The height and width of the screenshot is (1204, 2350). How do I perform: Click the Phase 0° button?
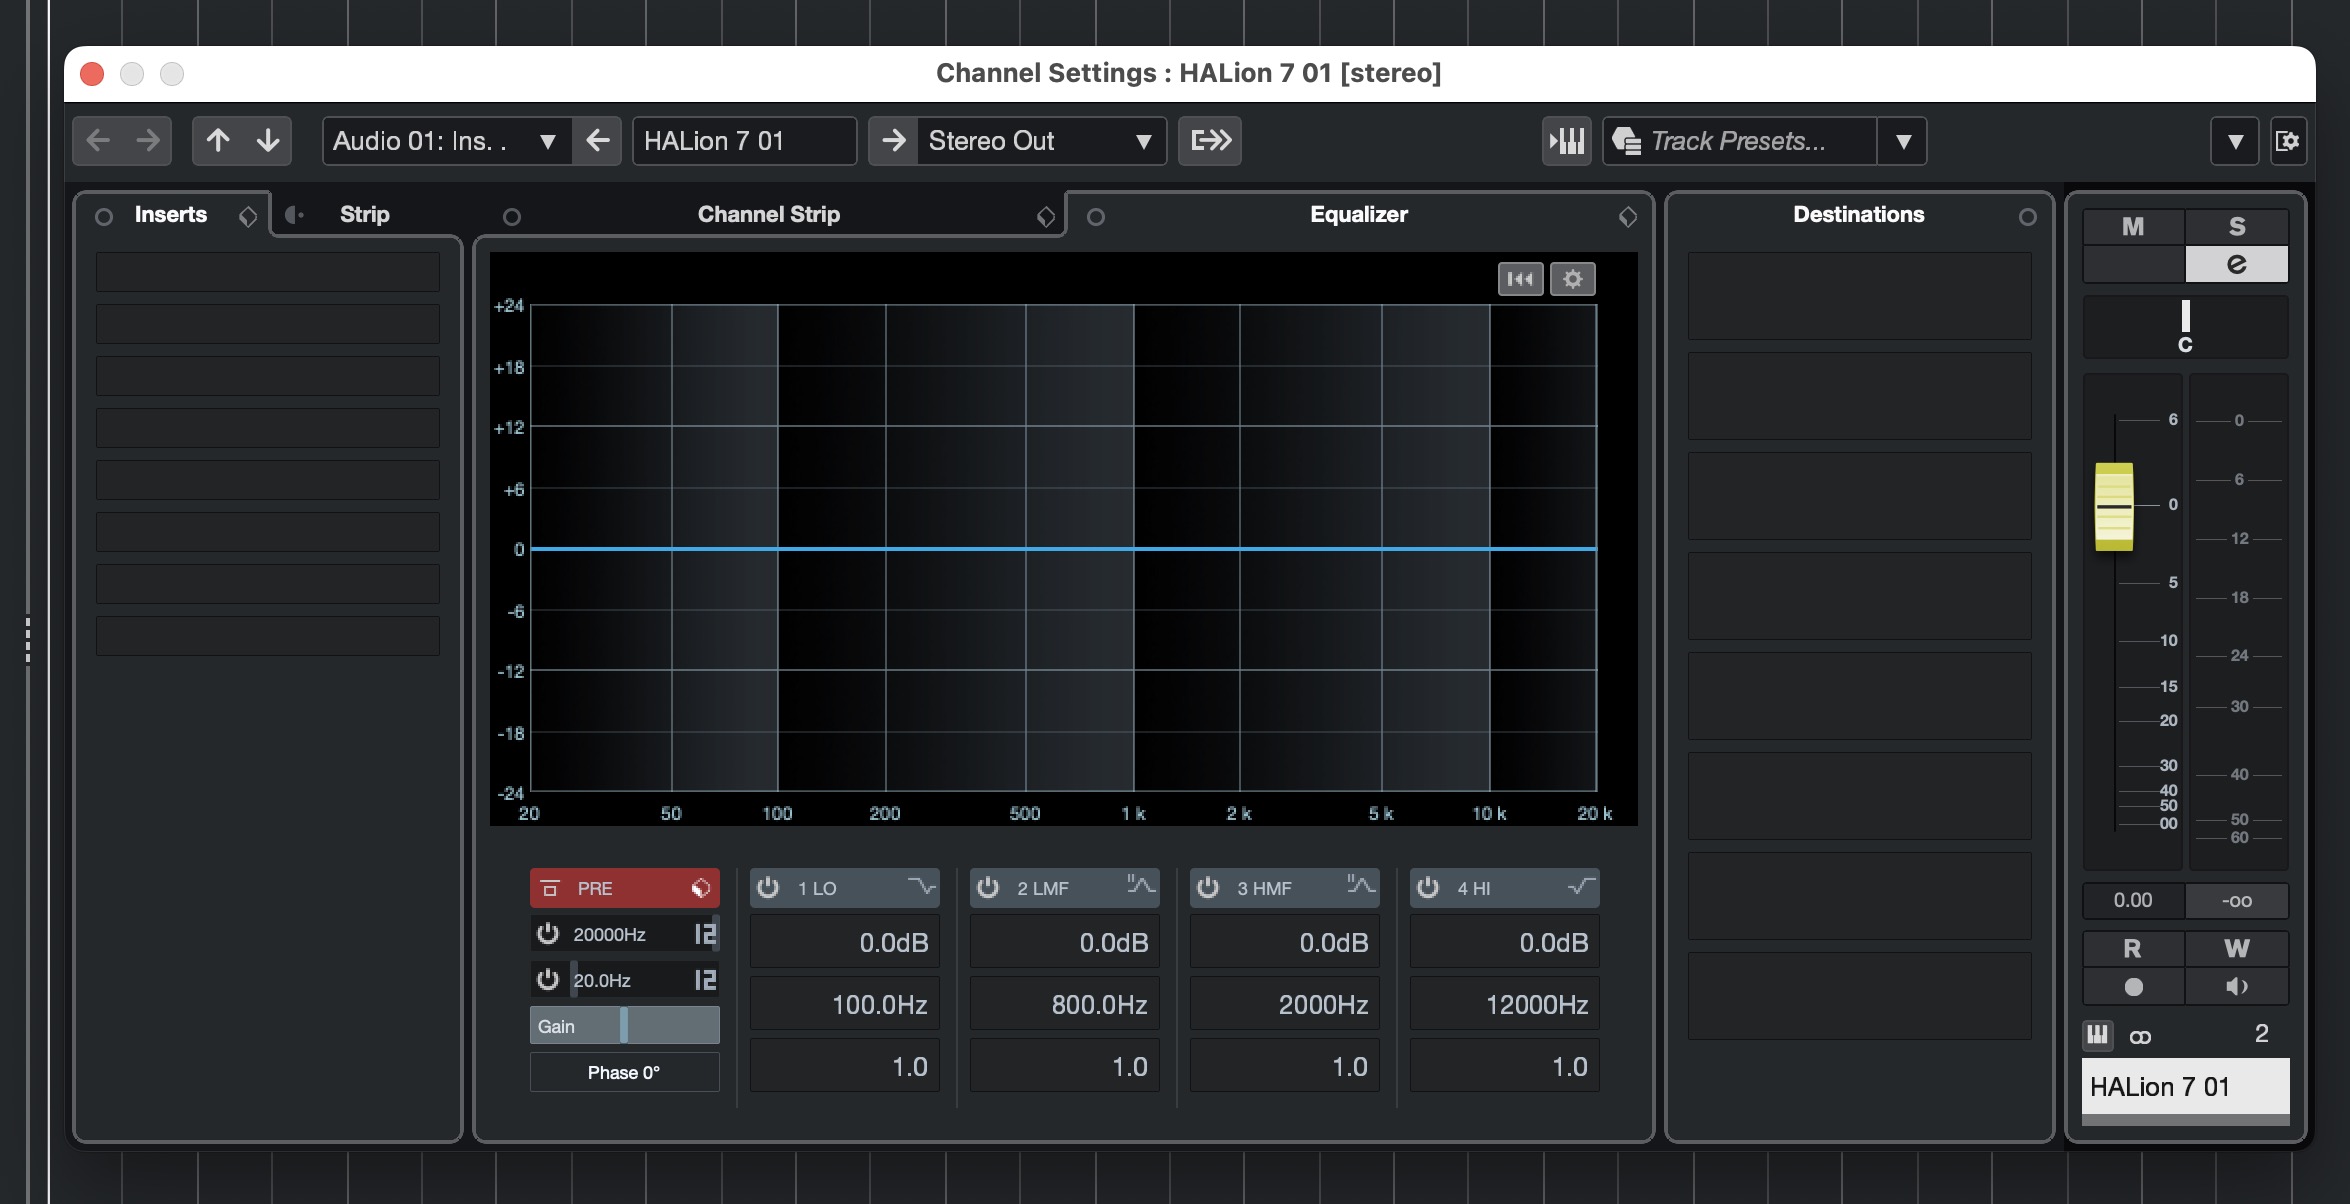coord(624,1072)
